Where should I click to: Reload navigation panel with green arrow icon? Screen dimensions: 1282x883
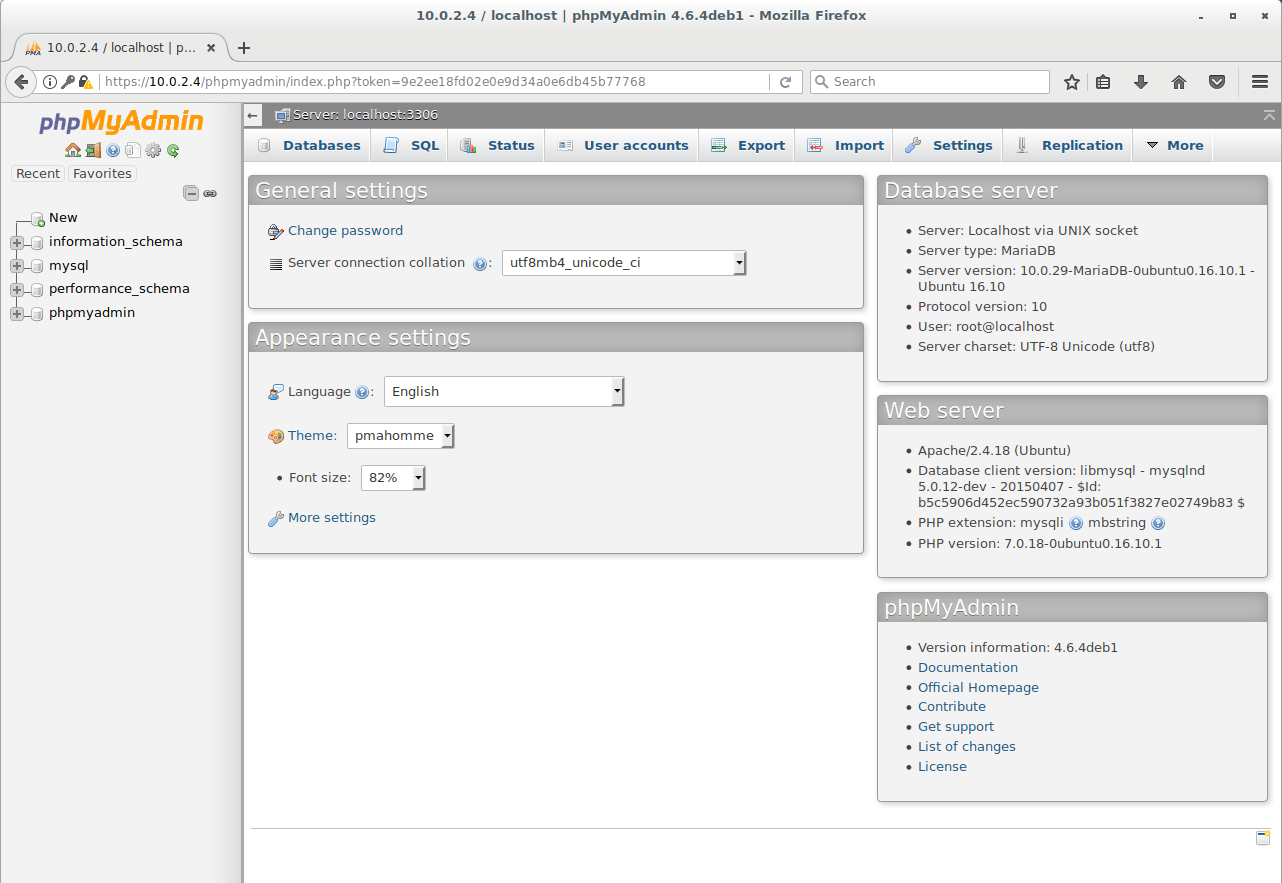click(173, 150)
